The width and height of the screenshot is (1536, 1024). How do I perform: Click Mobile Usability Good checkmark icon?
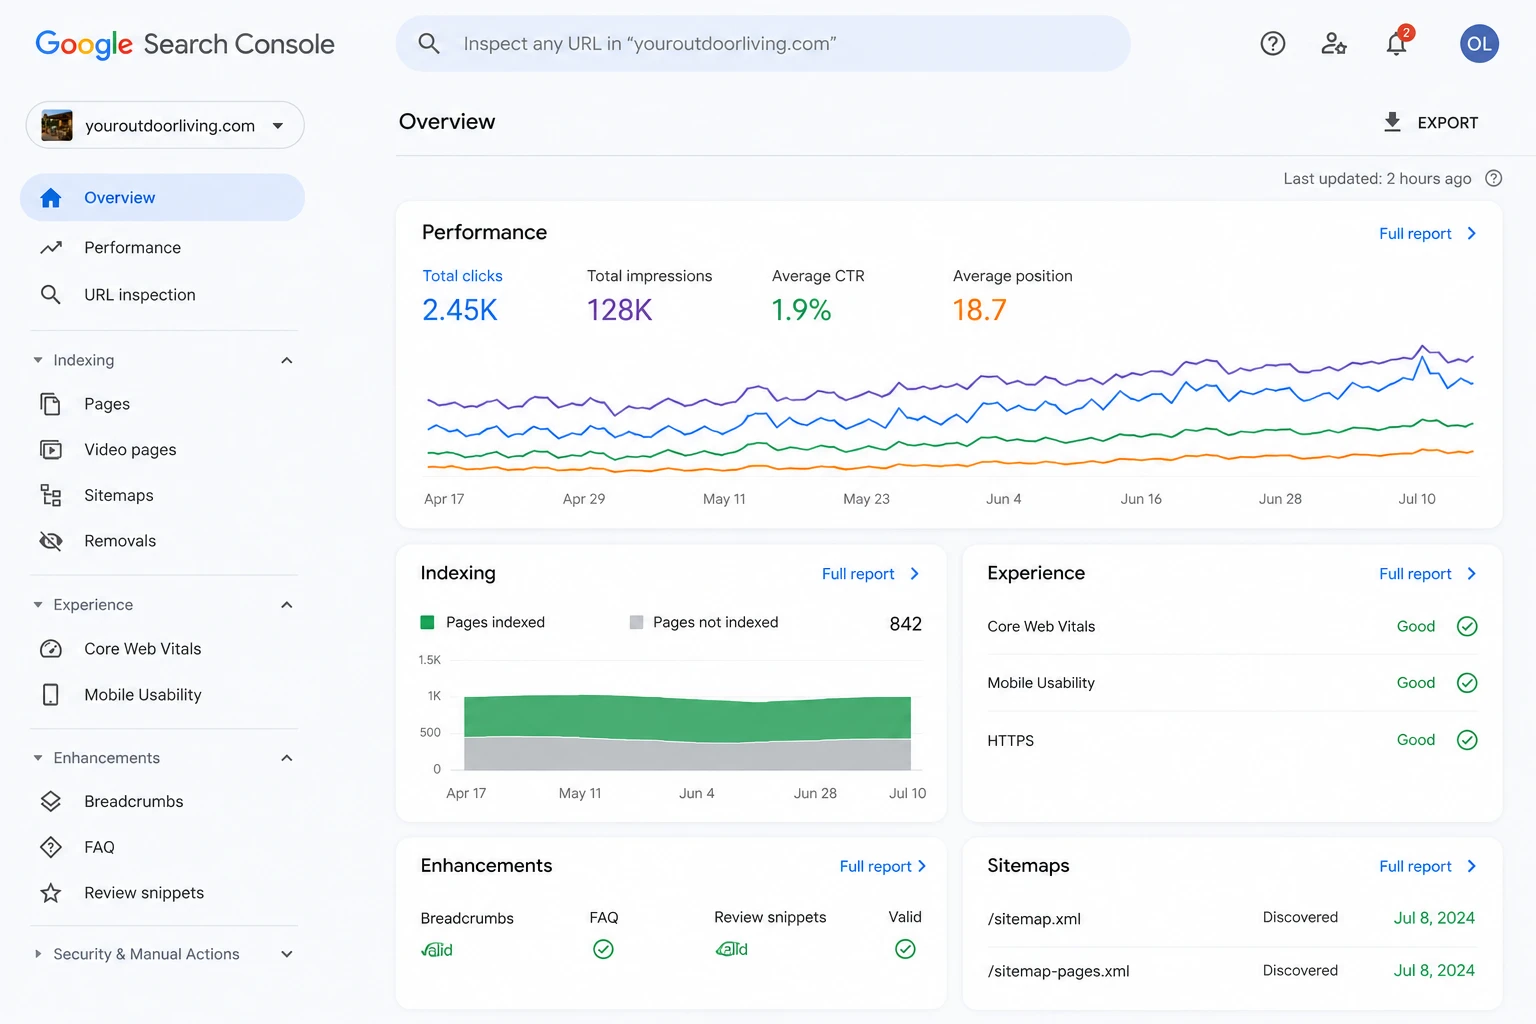[1467, 683]
